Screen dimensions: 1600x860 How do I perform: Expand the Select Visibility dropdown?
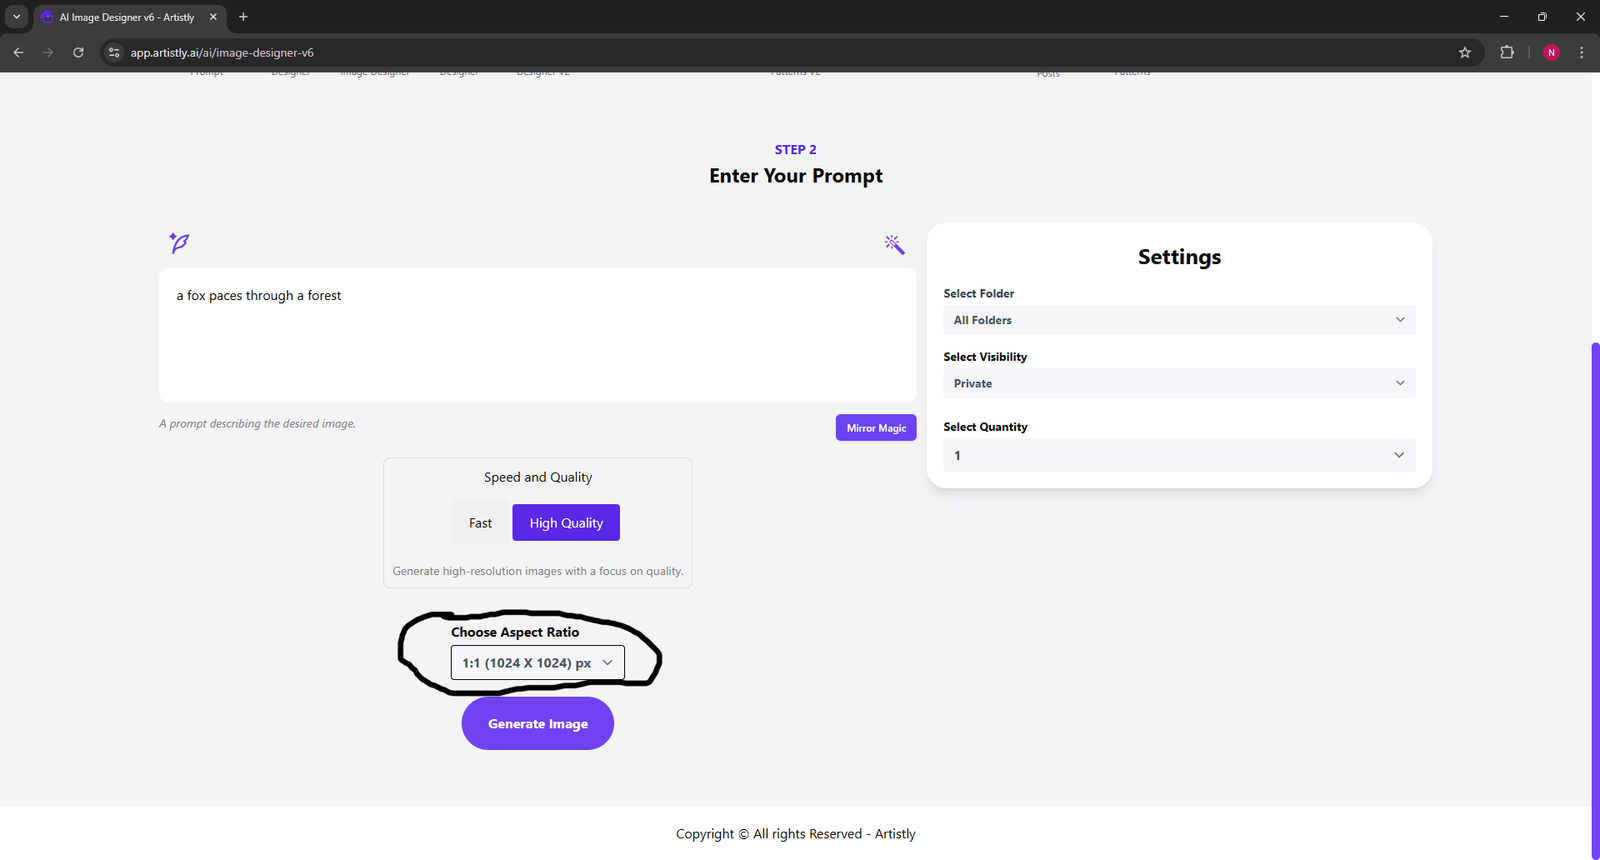(1178, 384)
